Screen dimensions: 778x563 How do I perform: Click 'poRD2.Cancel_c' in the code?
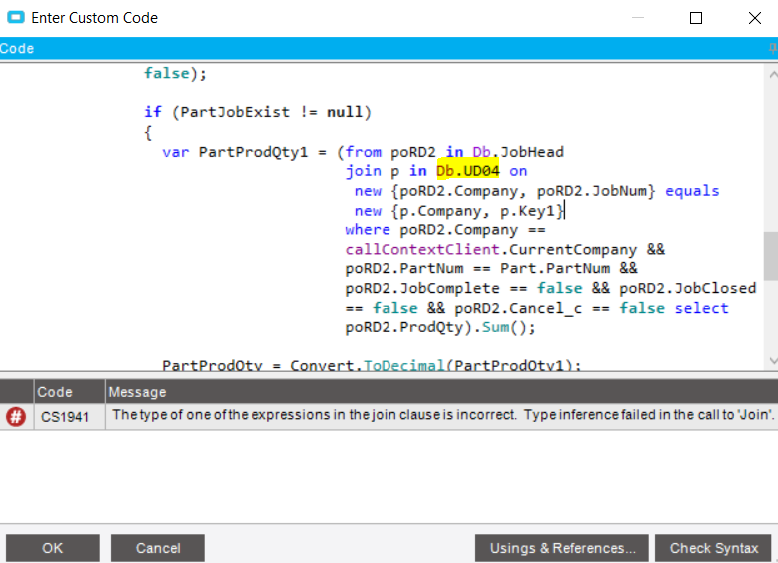pos(518,308)
